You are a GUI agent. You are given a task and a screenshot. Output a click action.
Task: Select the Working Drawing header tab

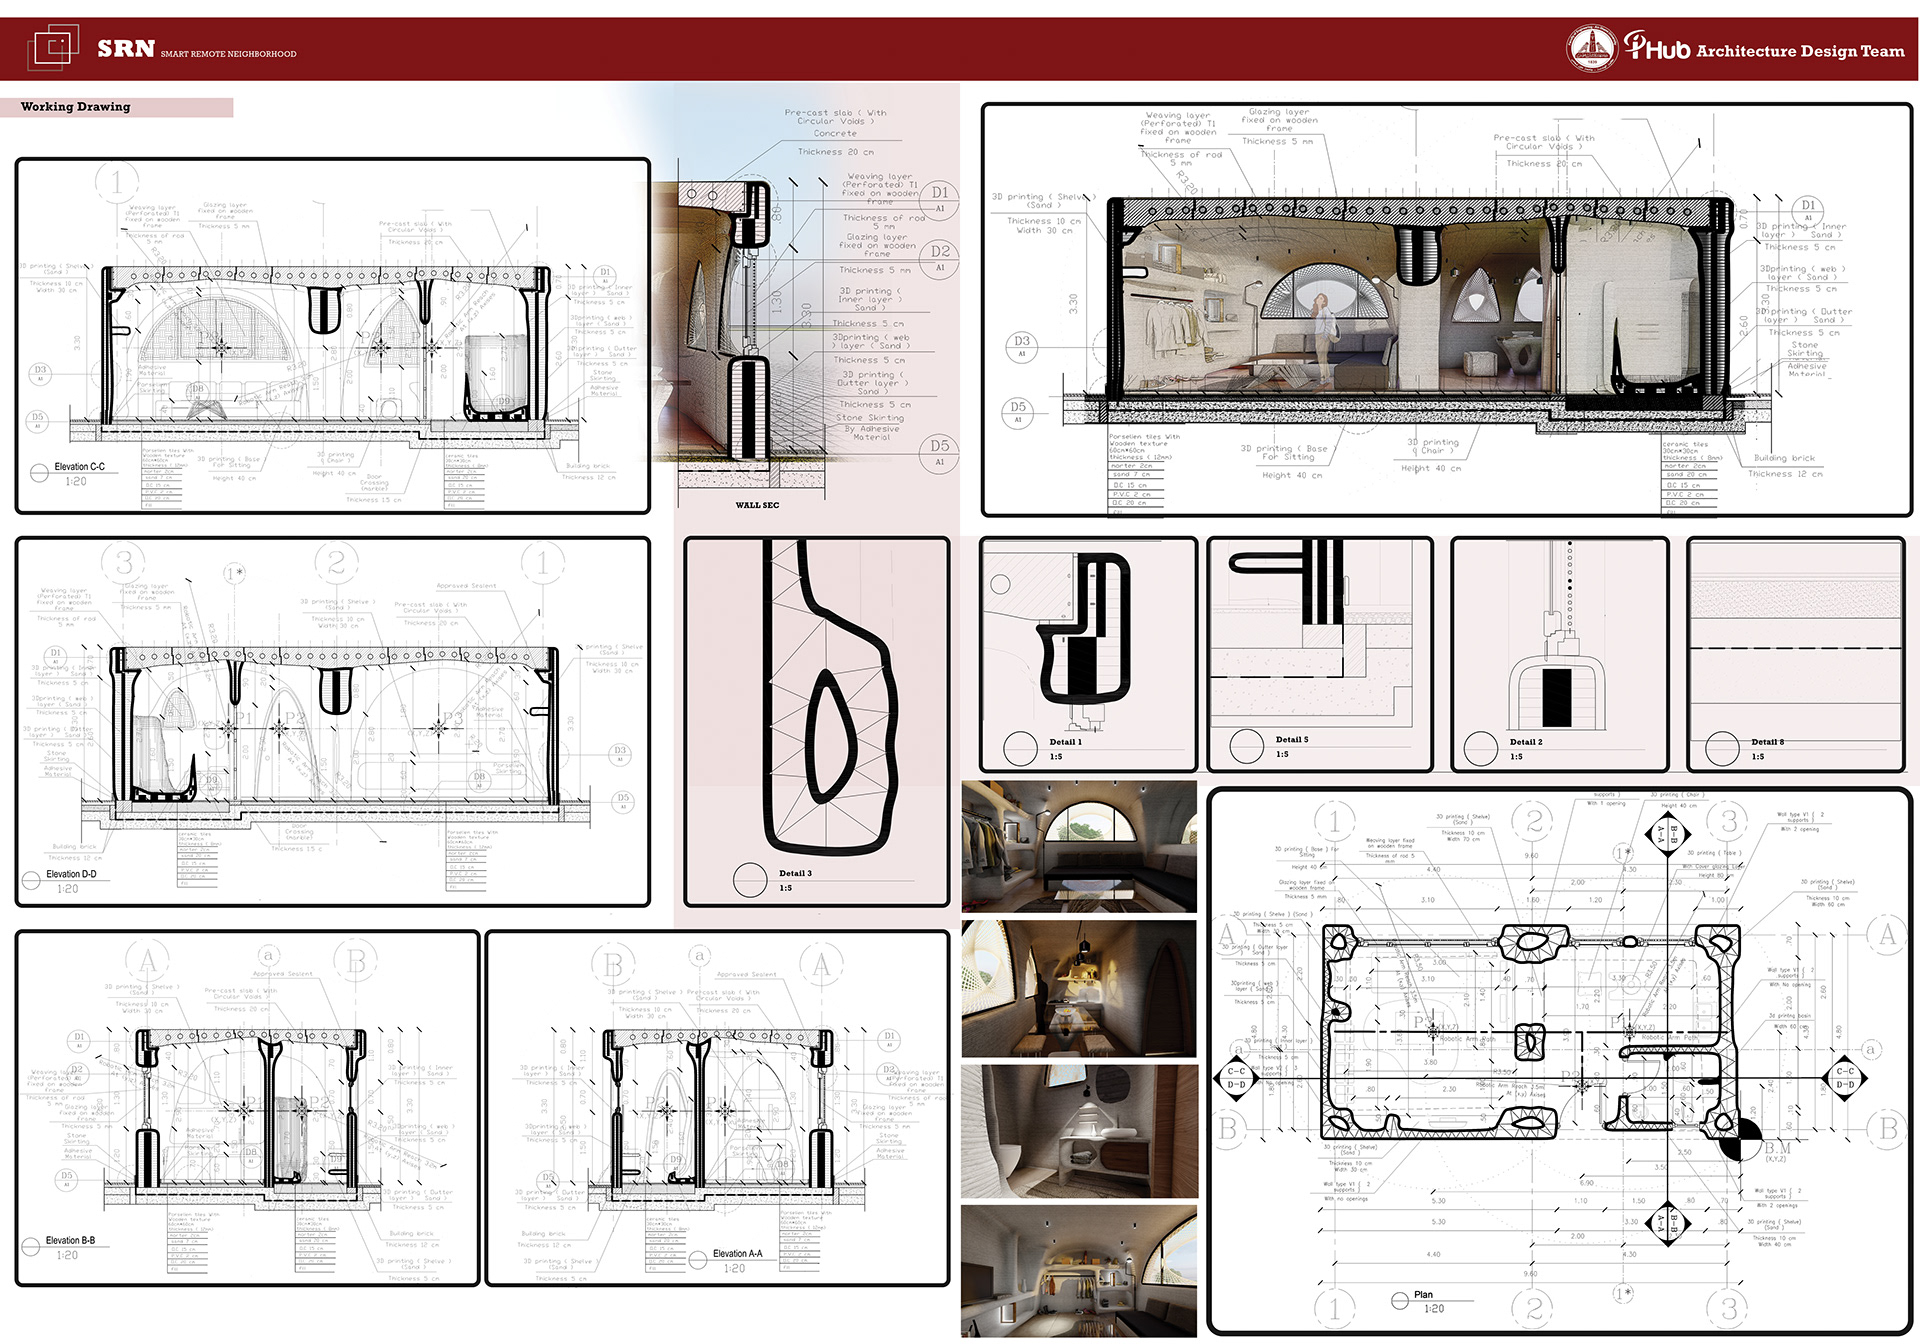coord(76,107)
